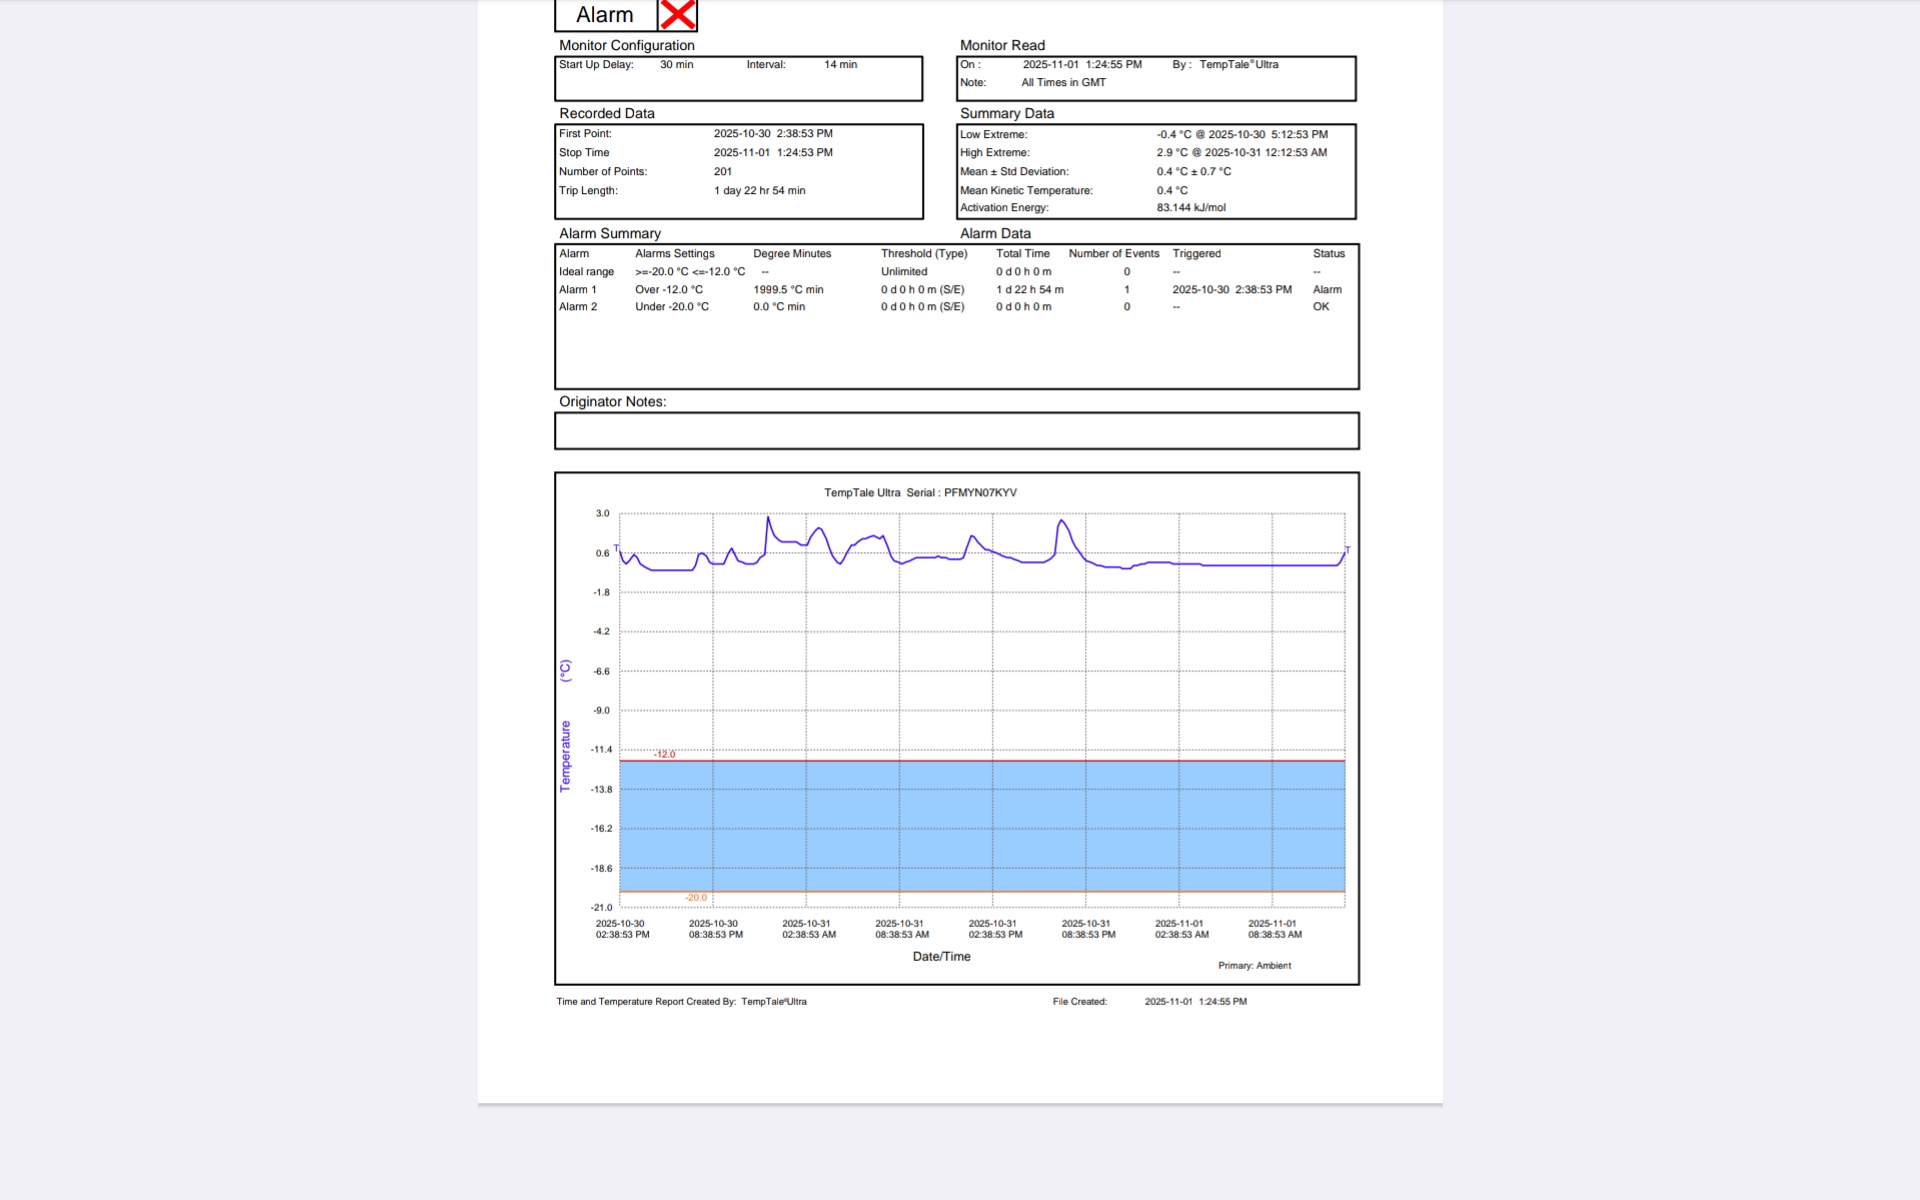Image resolution: width=1920 pixels, height=1200 pixels.
Task: Click the High Extreme value text
Action: click(x=1241, y=153)
